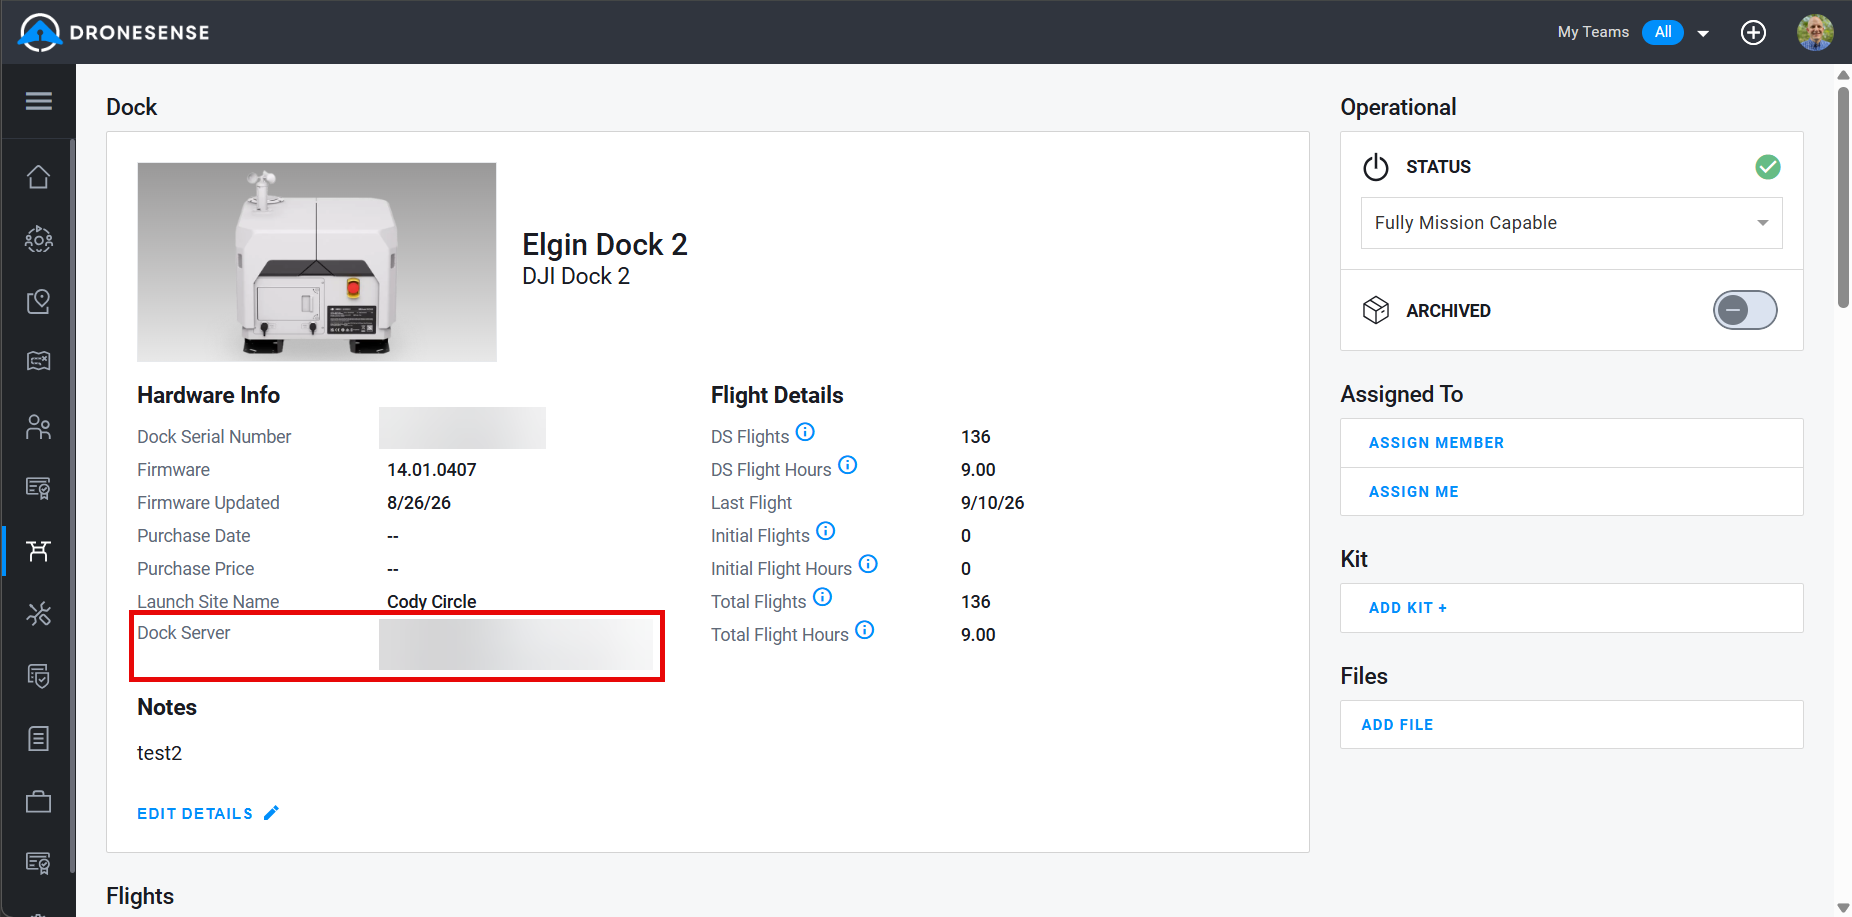Screen dimensions: 1852x917
Task: Click the My Teams label
Action: click(1593, 32)
